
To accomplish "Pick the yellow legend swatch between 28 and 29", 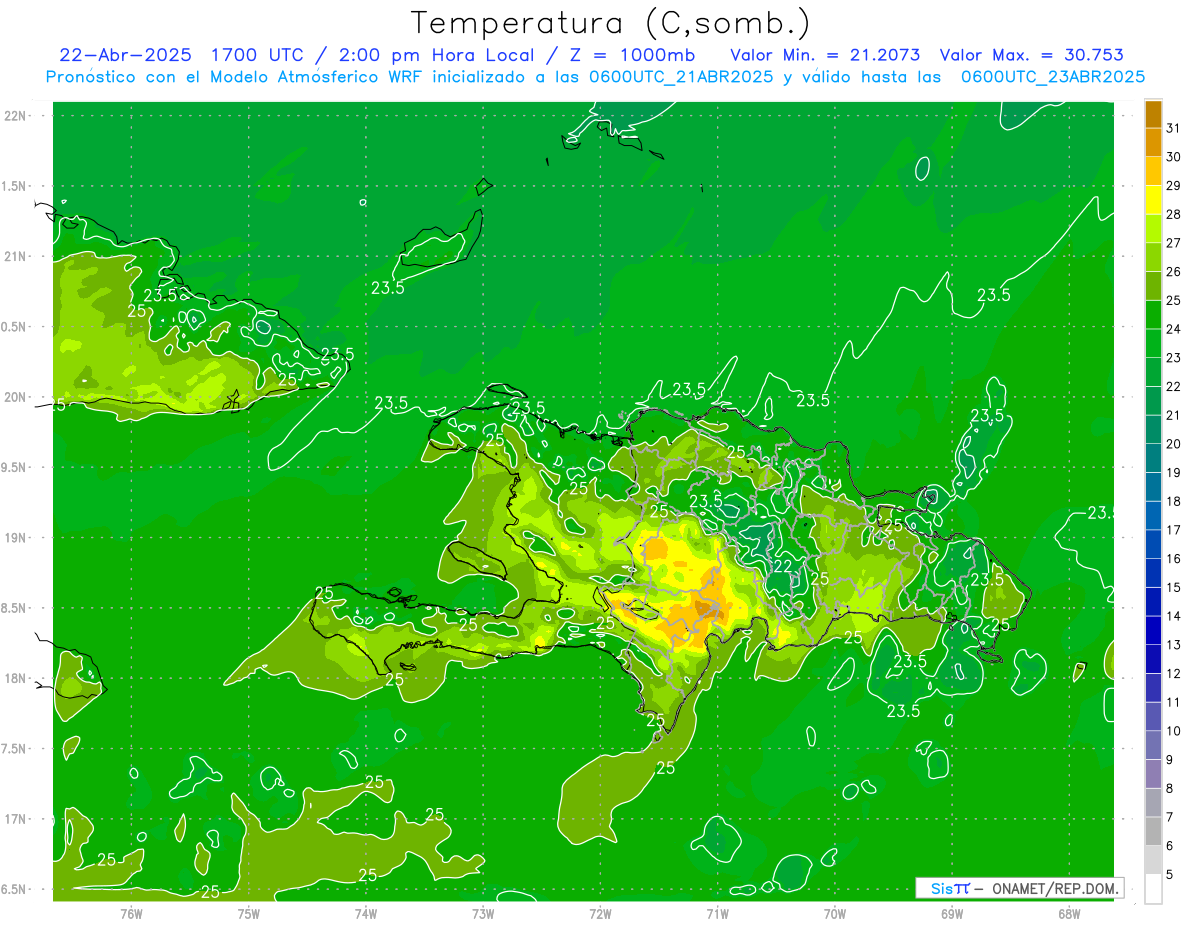I will click(1153, 200).
